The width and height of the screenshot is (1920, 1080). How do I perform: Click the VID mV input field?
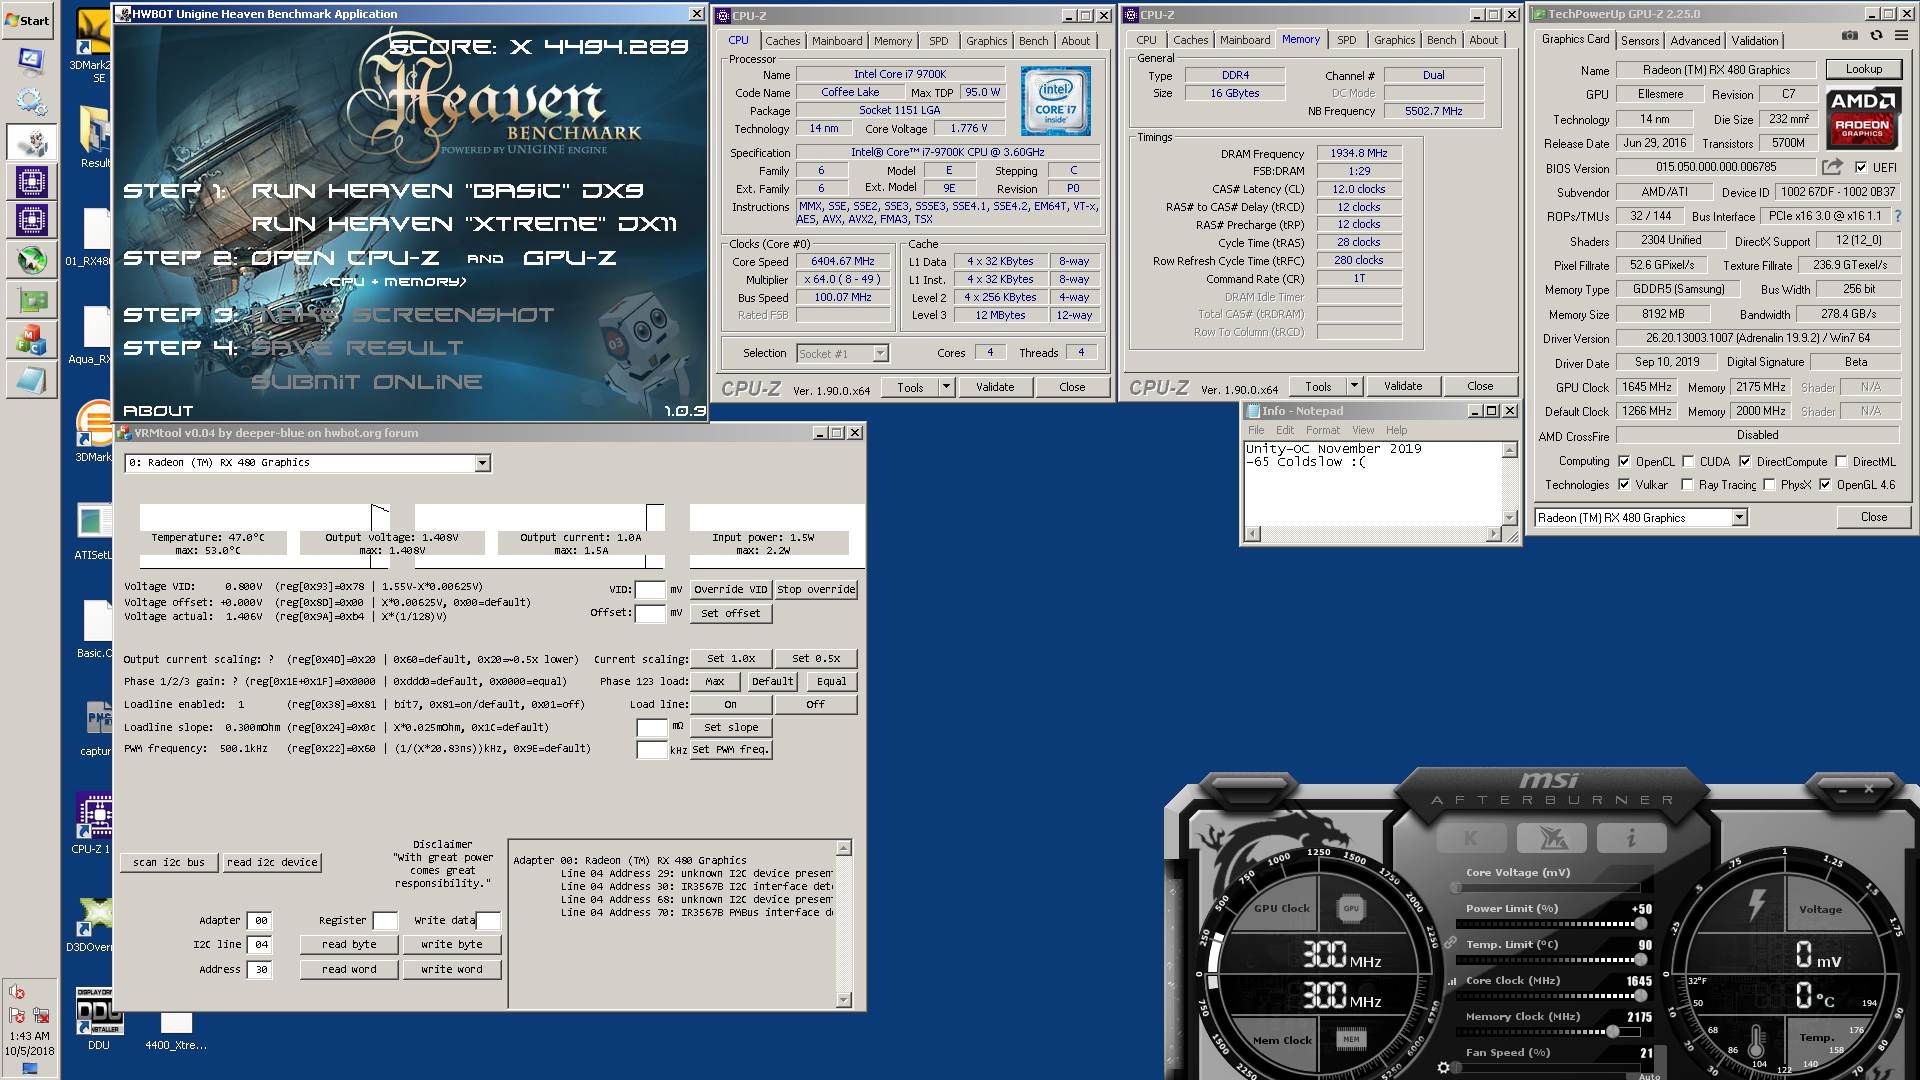click(x=650, y=590)
